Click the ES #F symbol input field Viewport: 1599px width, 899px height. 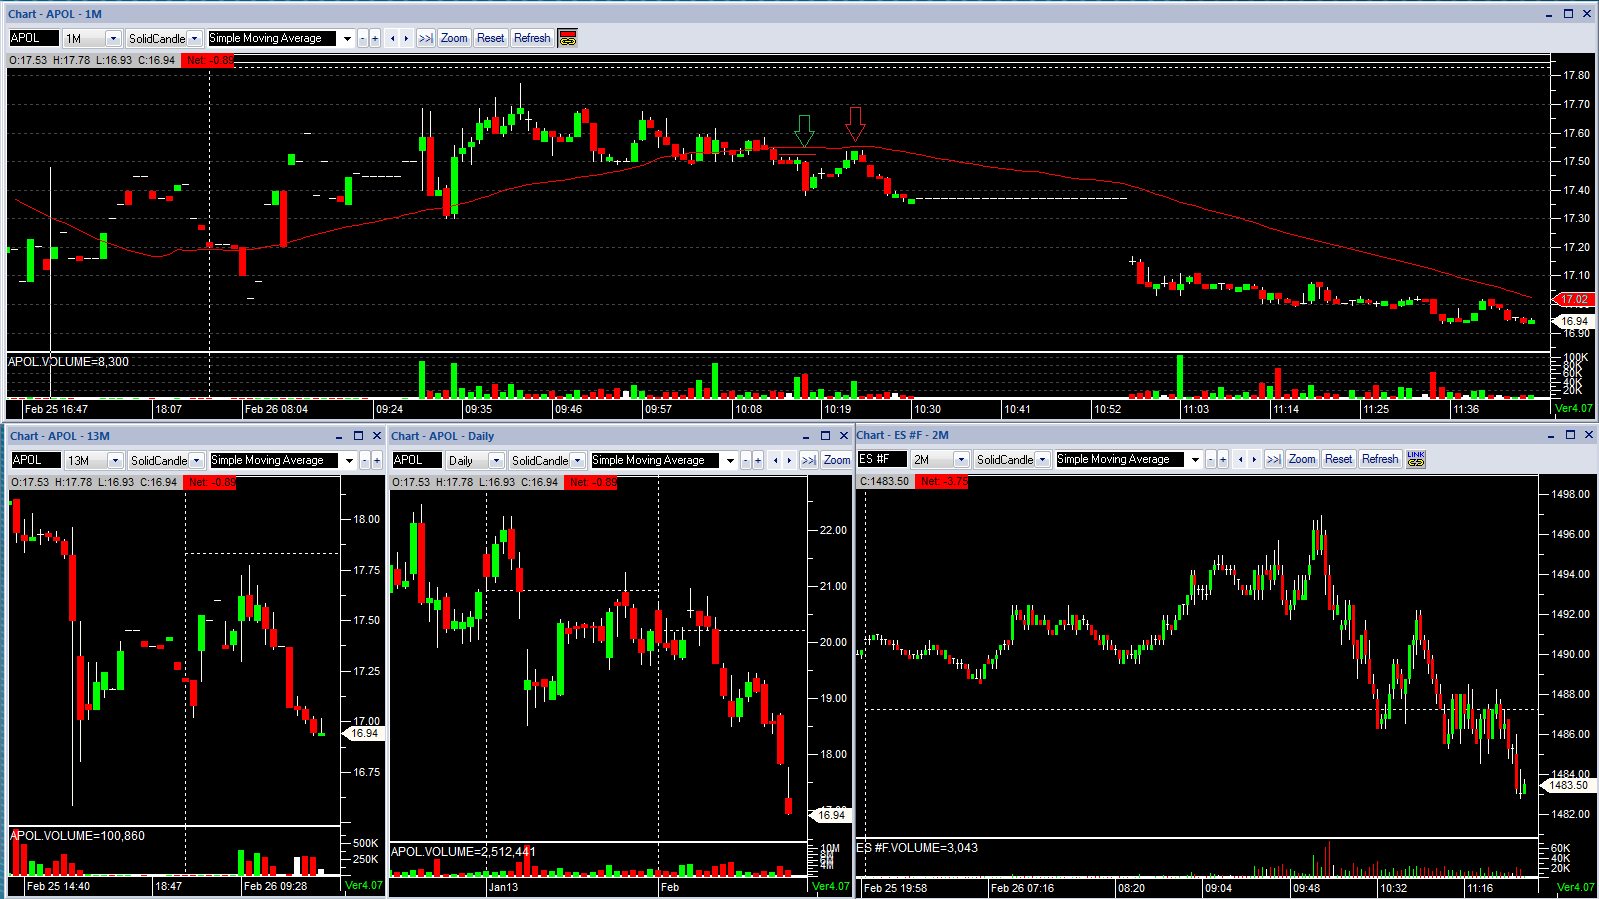click(x=882, y=459)
